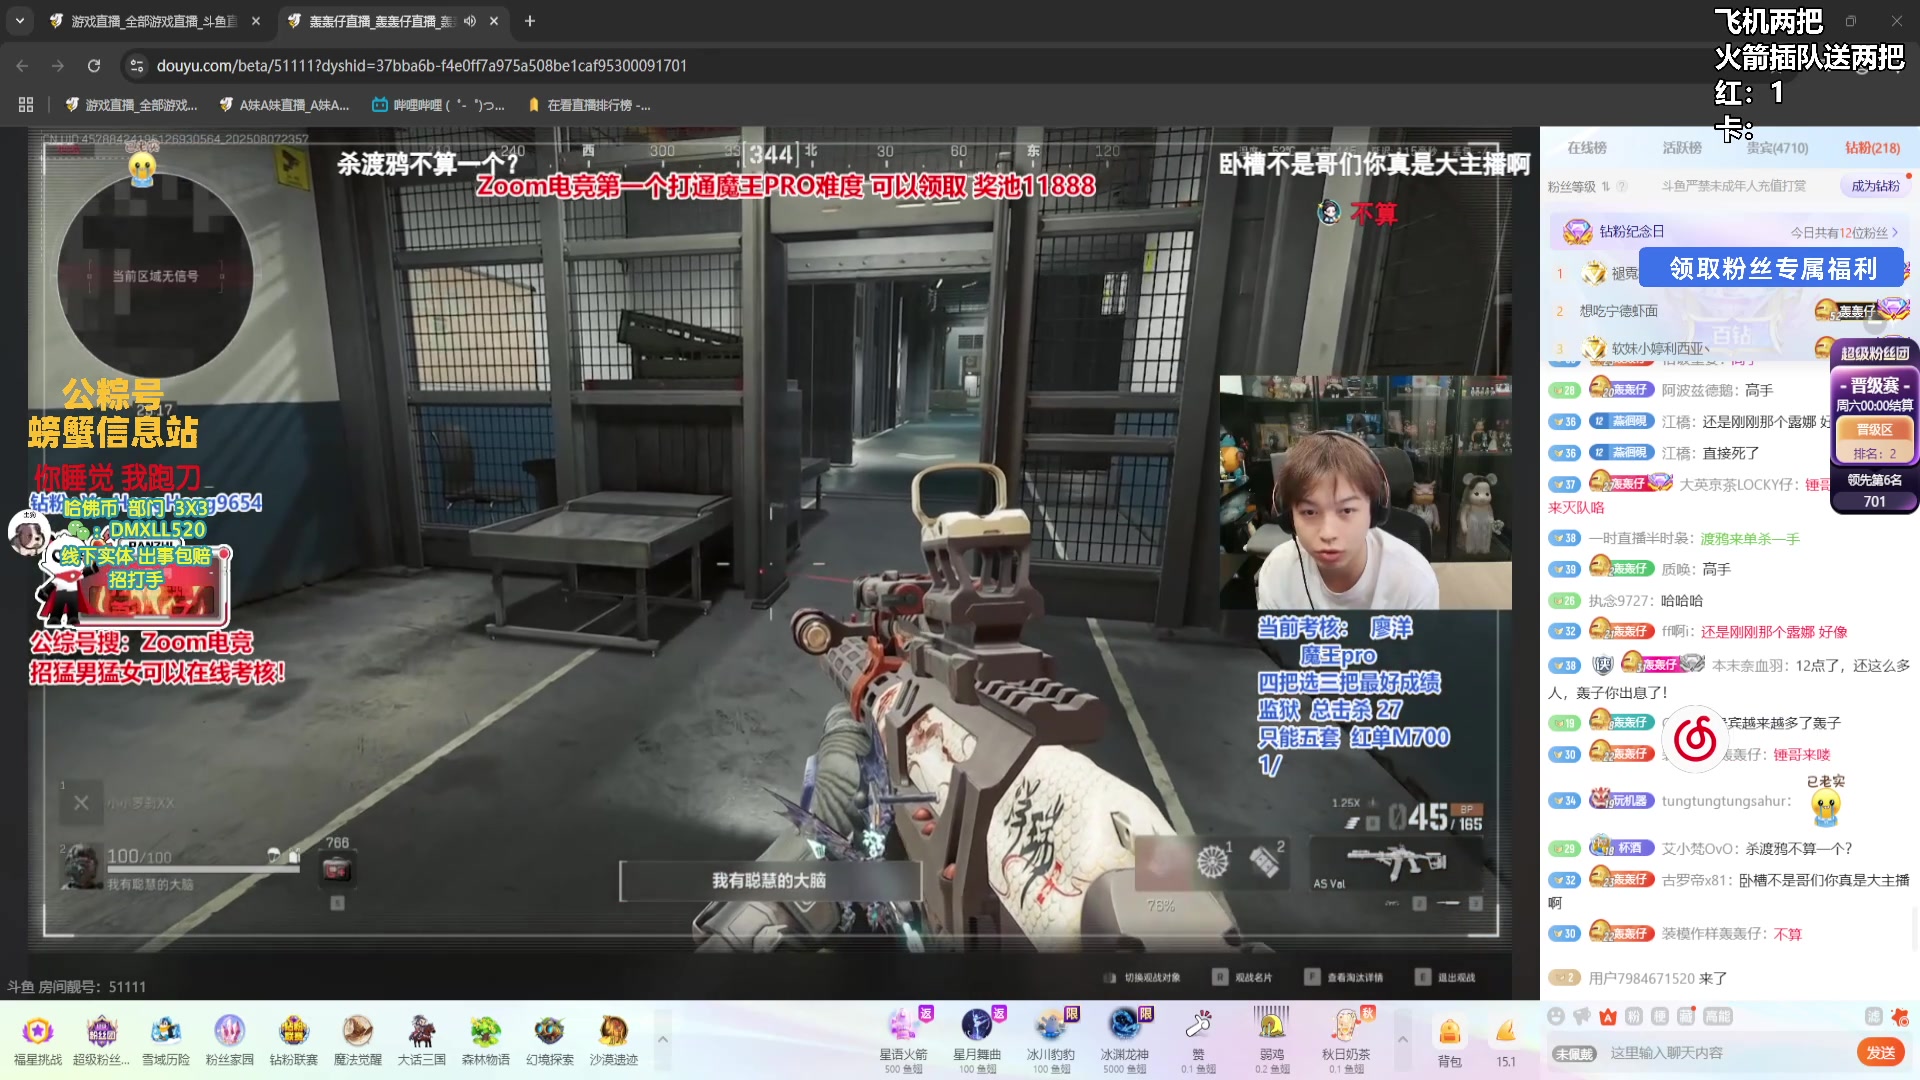Open a new browser tab
Image resolution: width=1920 pixels, height=1080 pixels.
pos(530,21)
